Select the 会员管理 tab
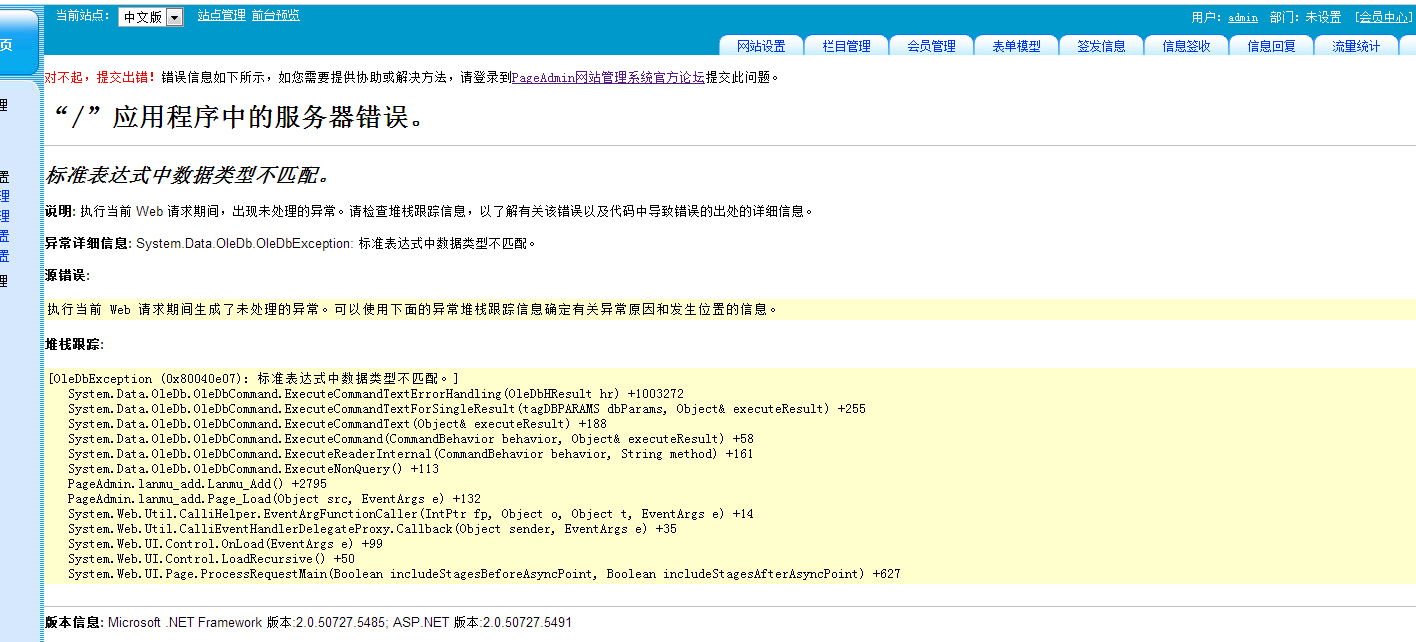 pos(931,46)
